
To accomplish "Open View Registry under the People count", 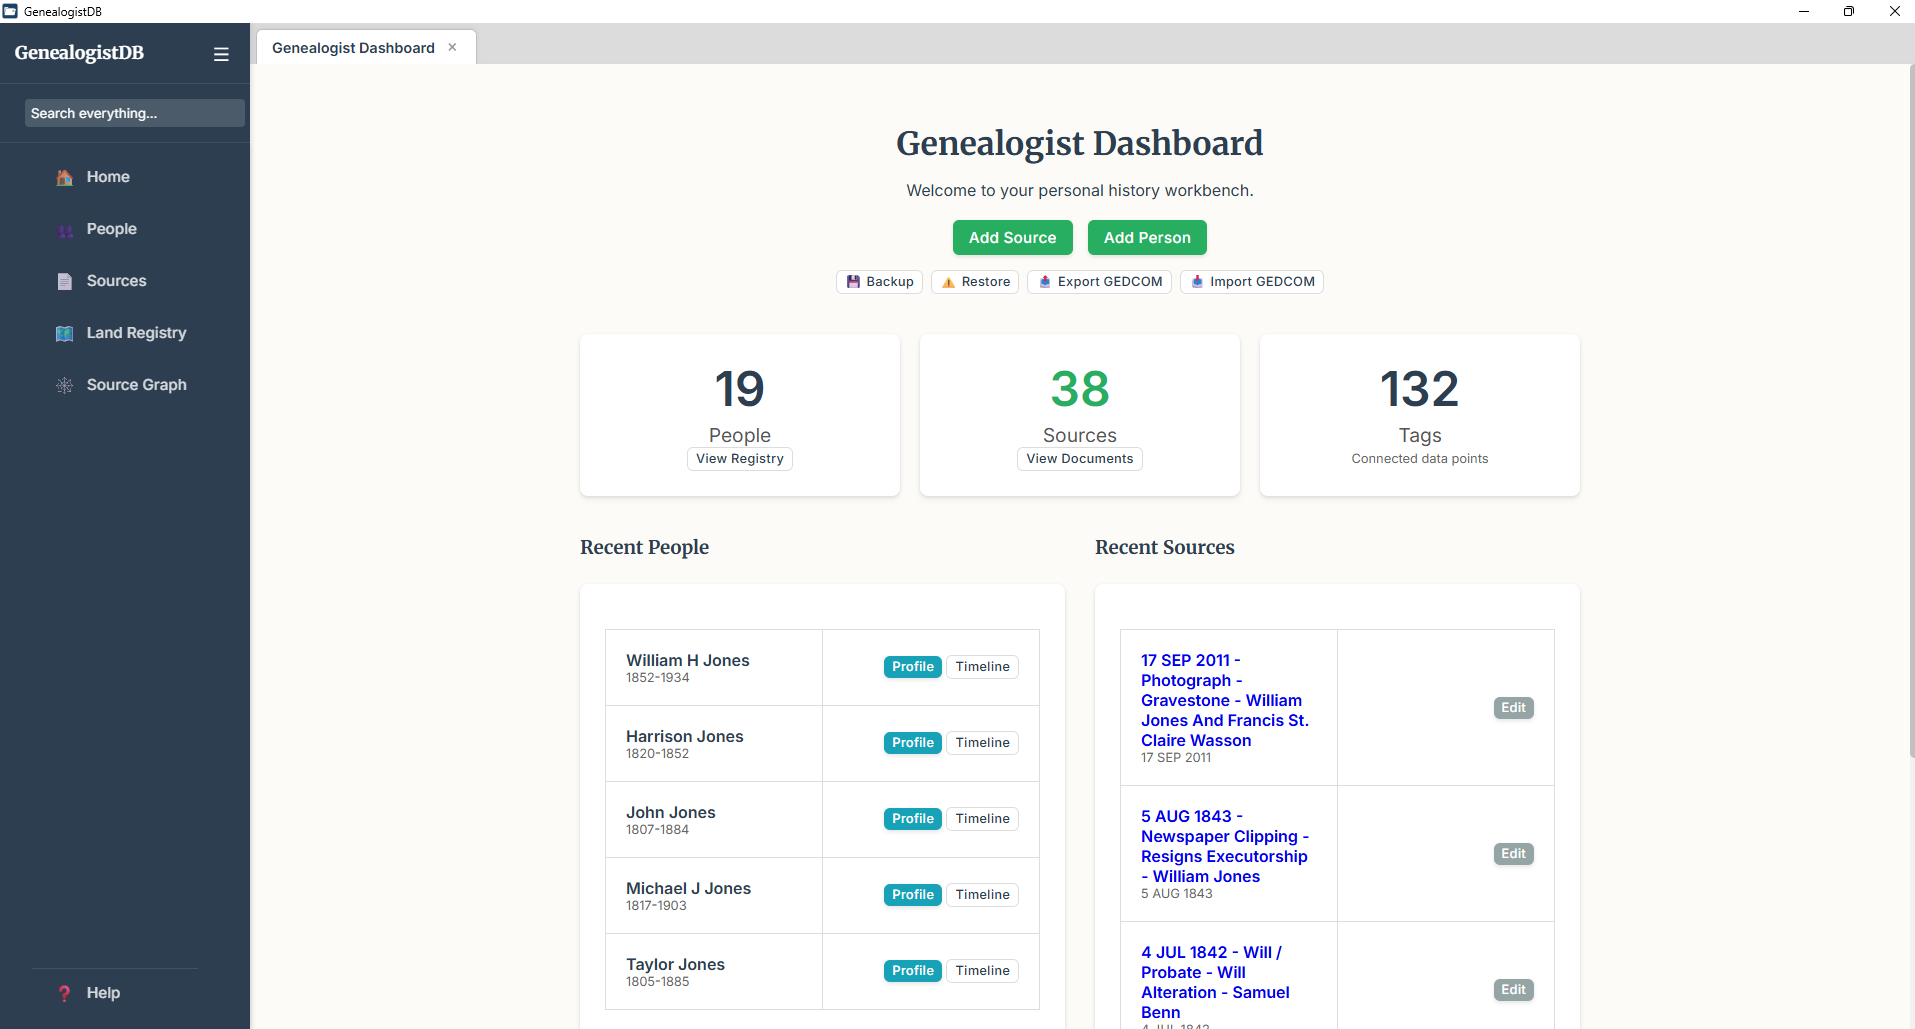I will click(739, 458).
